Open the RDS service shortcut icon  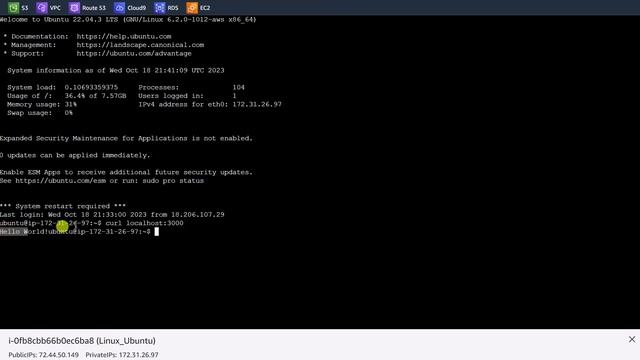pyautogui.click(x=160, y=7)
